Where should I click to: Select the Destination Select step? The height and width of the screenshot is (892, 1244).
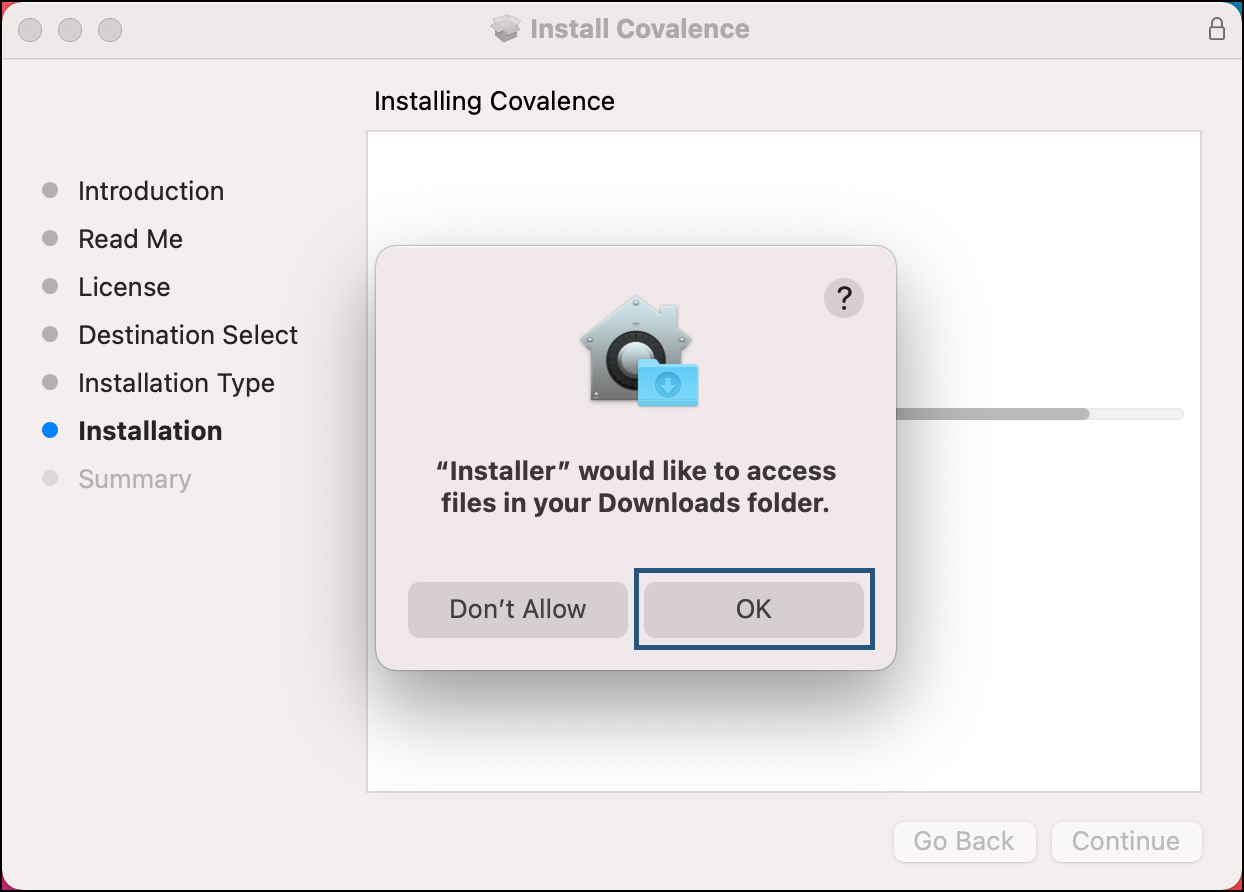point(188,335)
